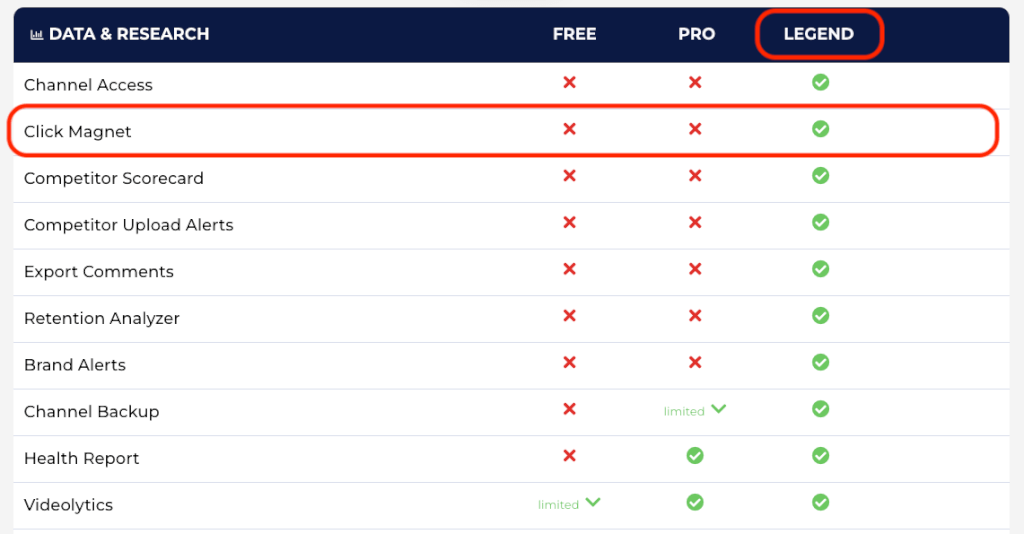Expand the limited chevron for Channel Backup Pro
This screenshot has height=534, width=1024.
(x=718, y=409)
